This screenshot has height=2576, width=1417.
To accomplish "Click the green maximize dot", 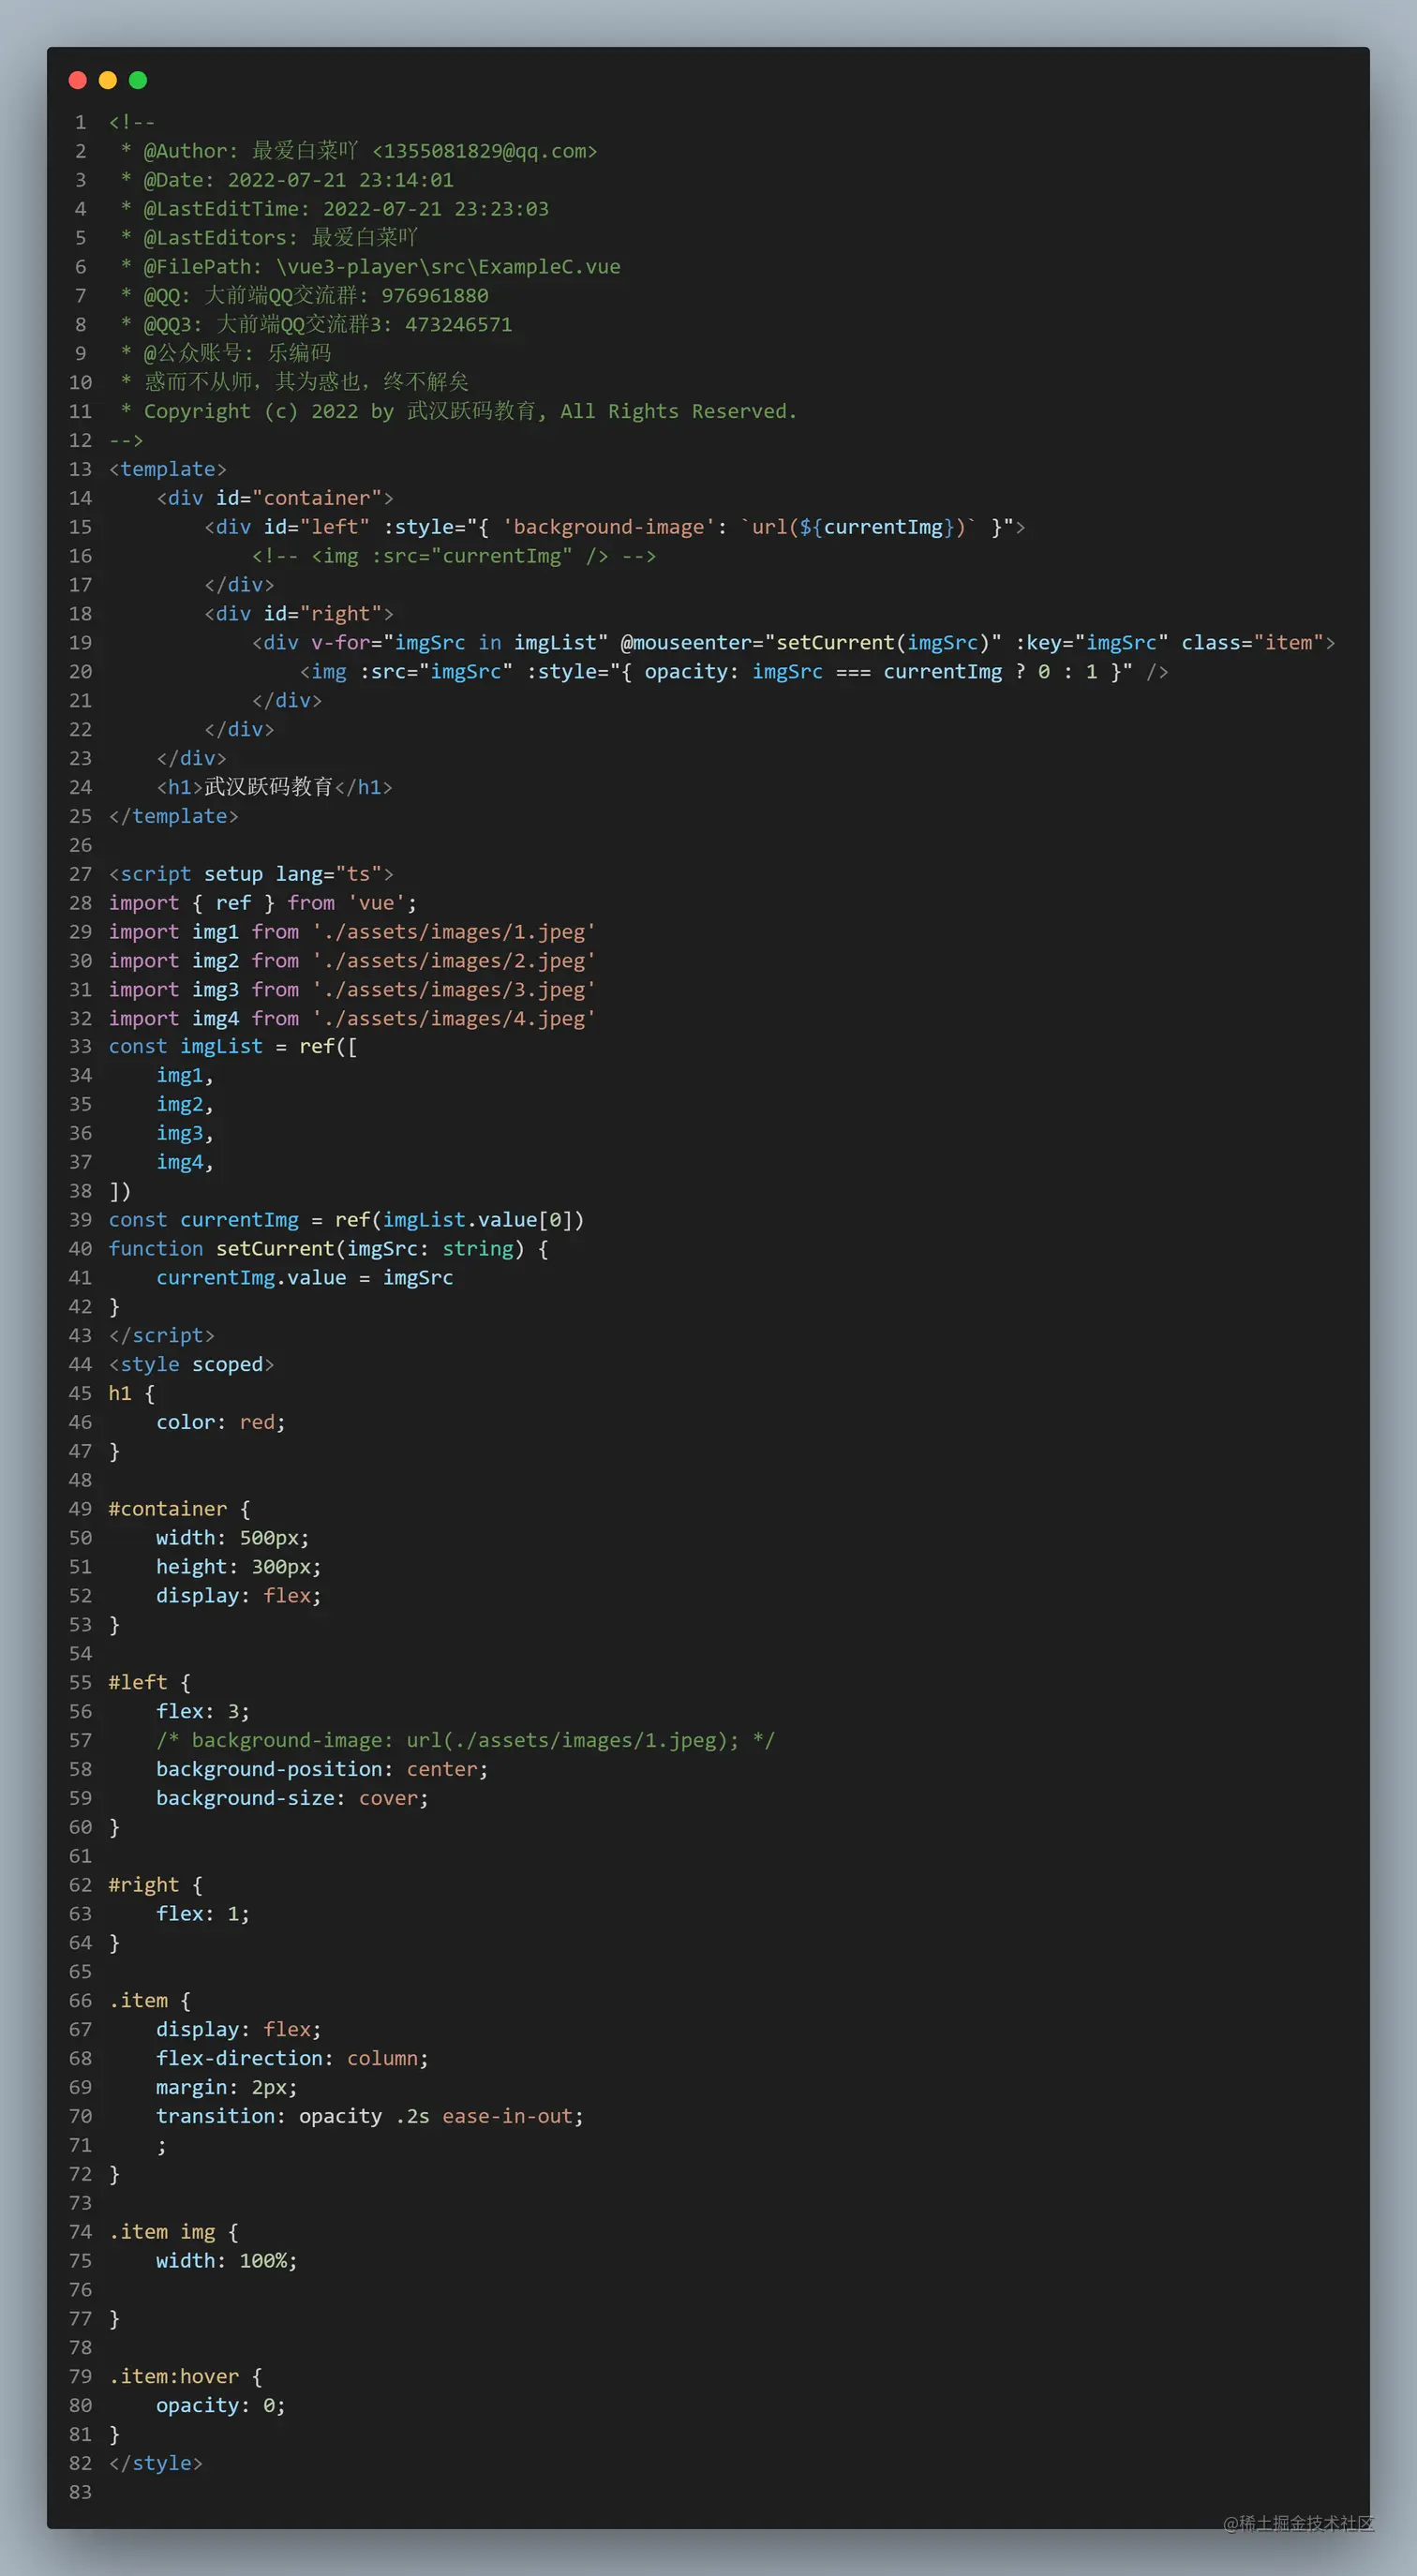I will point(138,80).
